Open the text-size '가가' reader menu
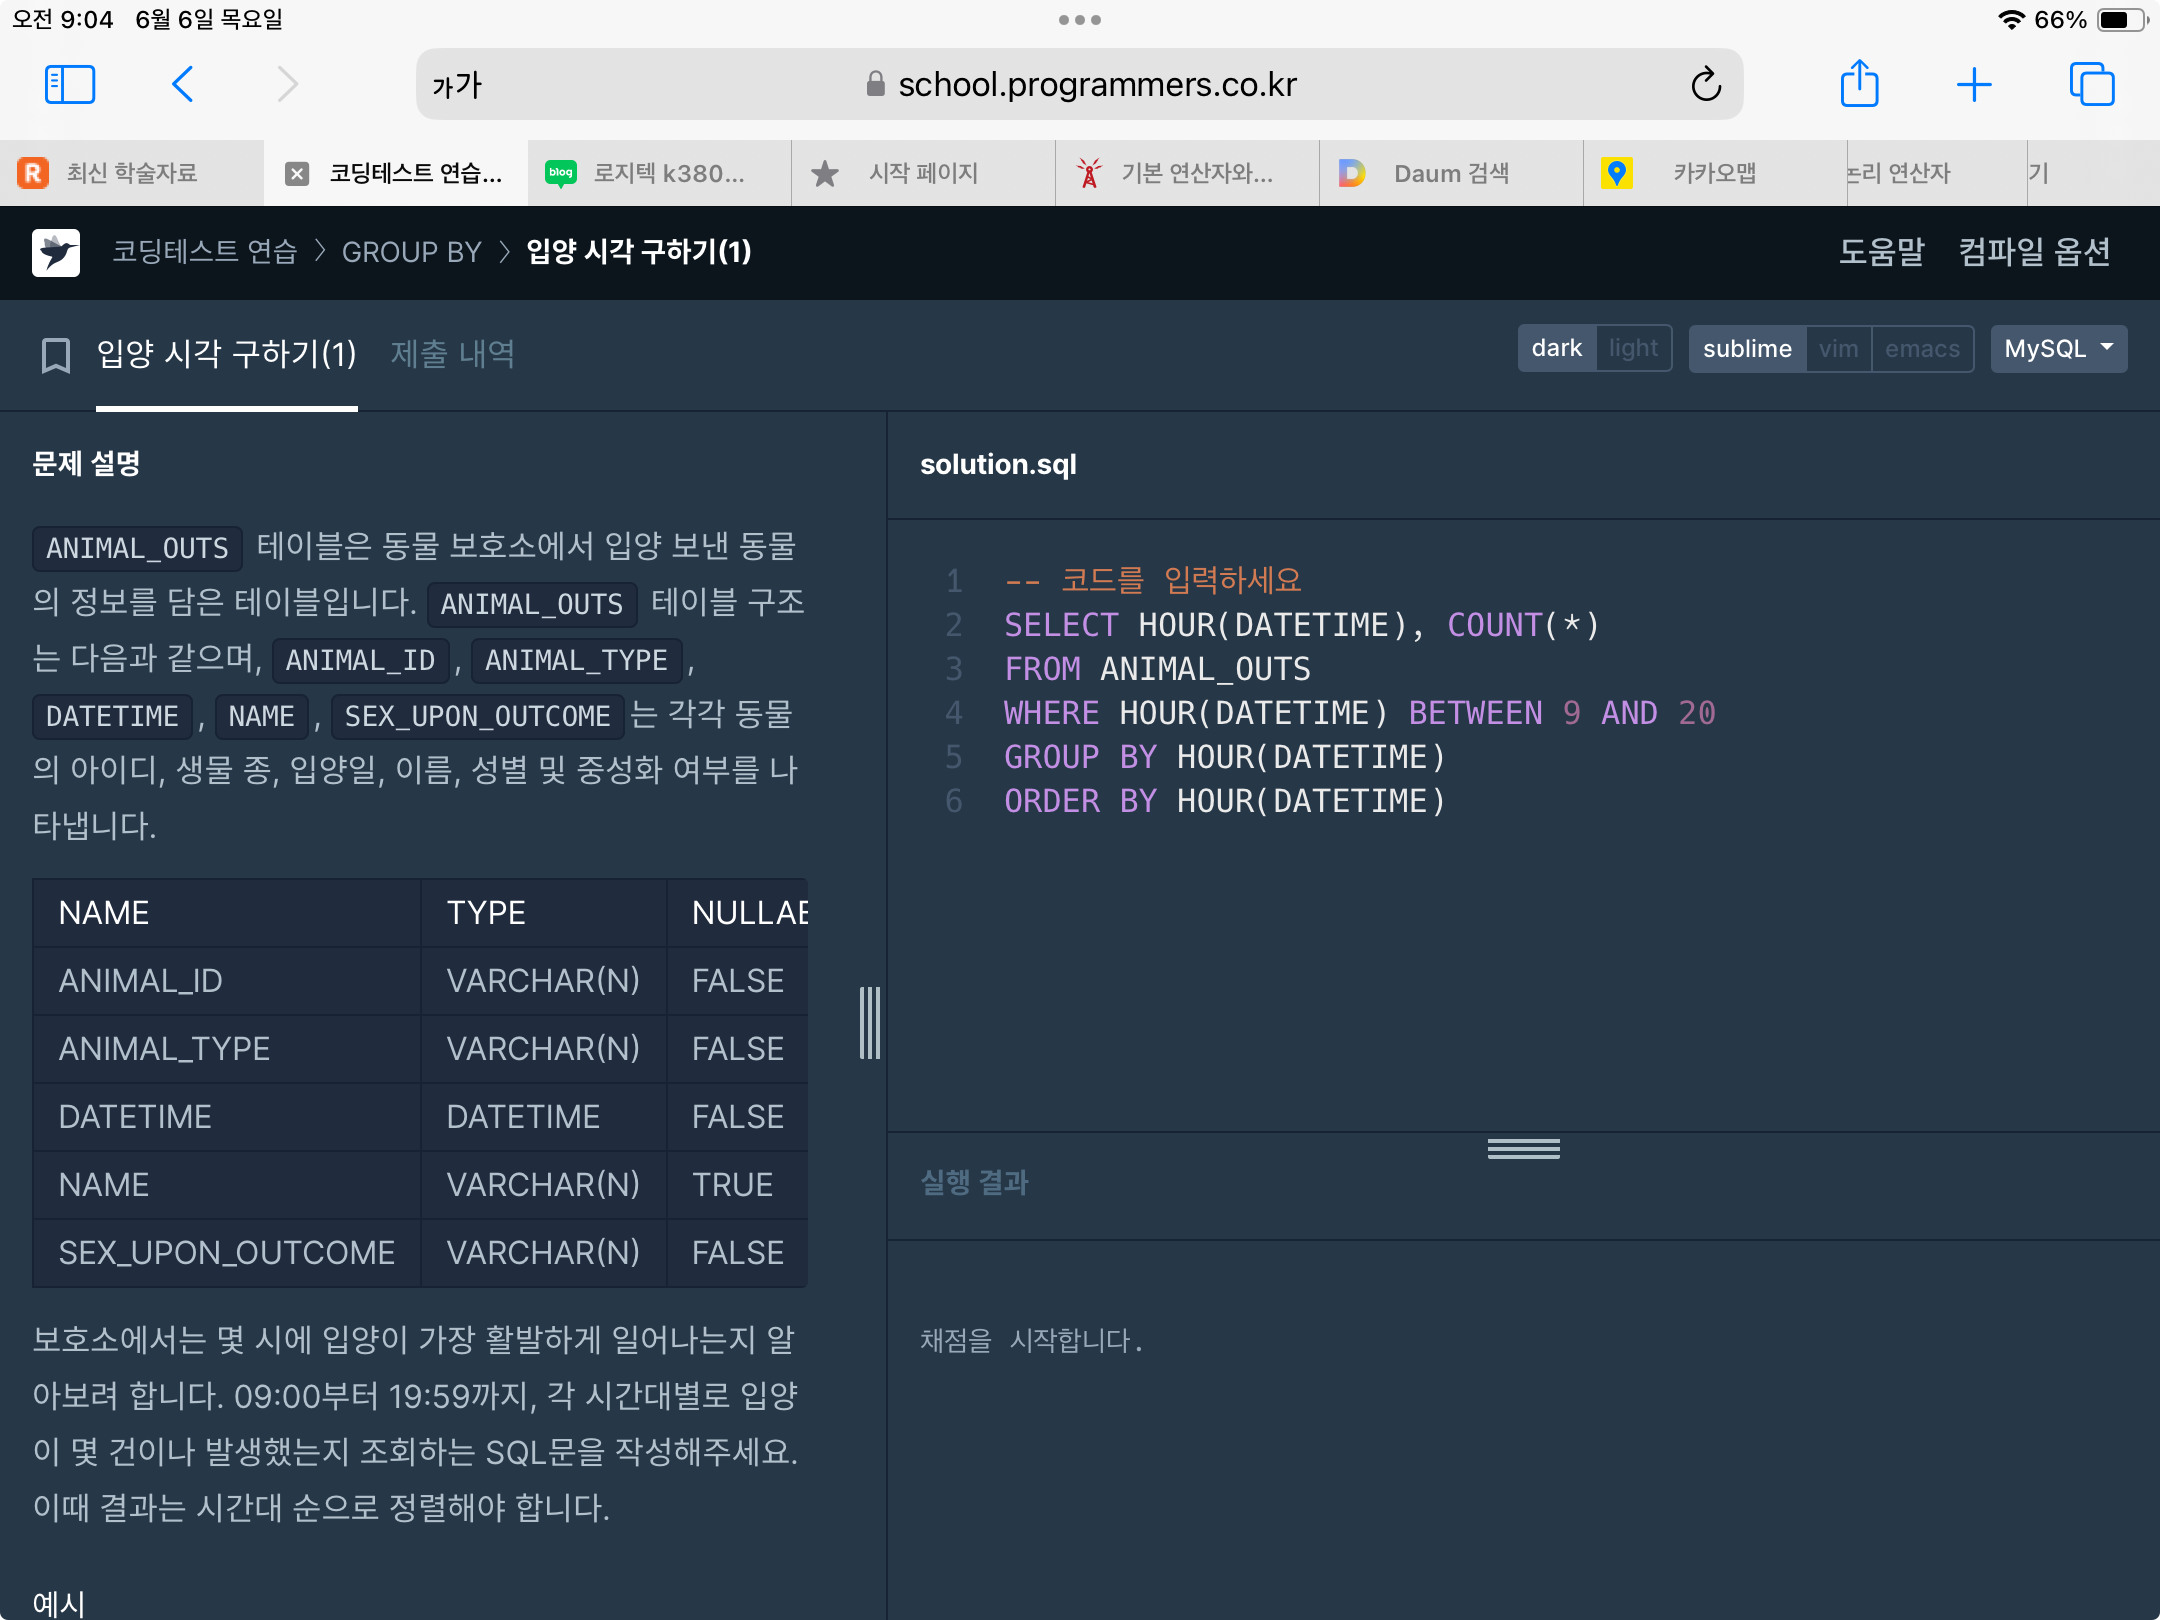This screenshot has height=1620, width=2160. pyautogui.click(x=457, y=85)
